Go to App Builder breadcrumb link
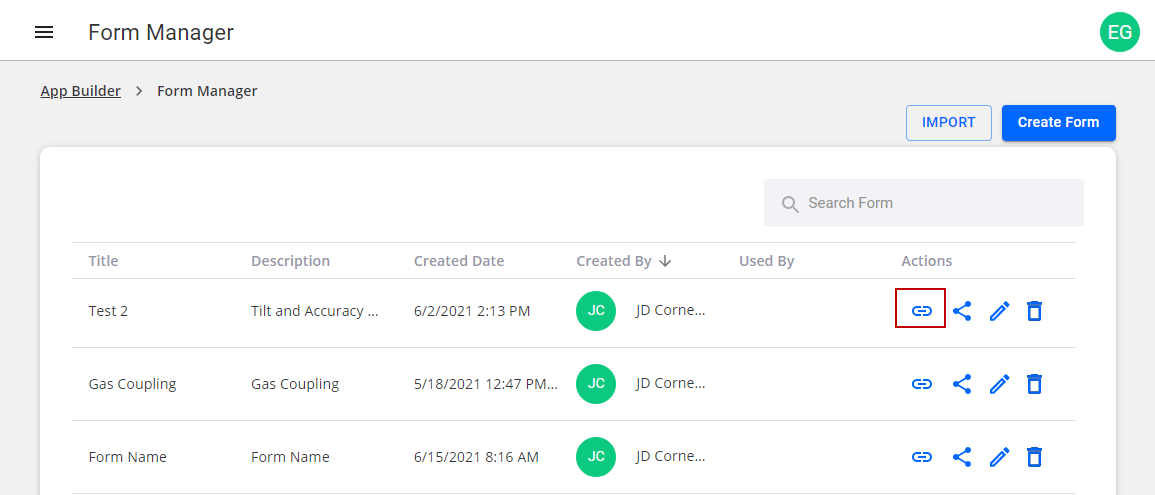The height and width of the screenshot is (495, 1155). click(x=80, y=91)
